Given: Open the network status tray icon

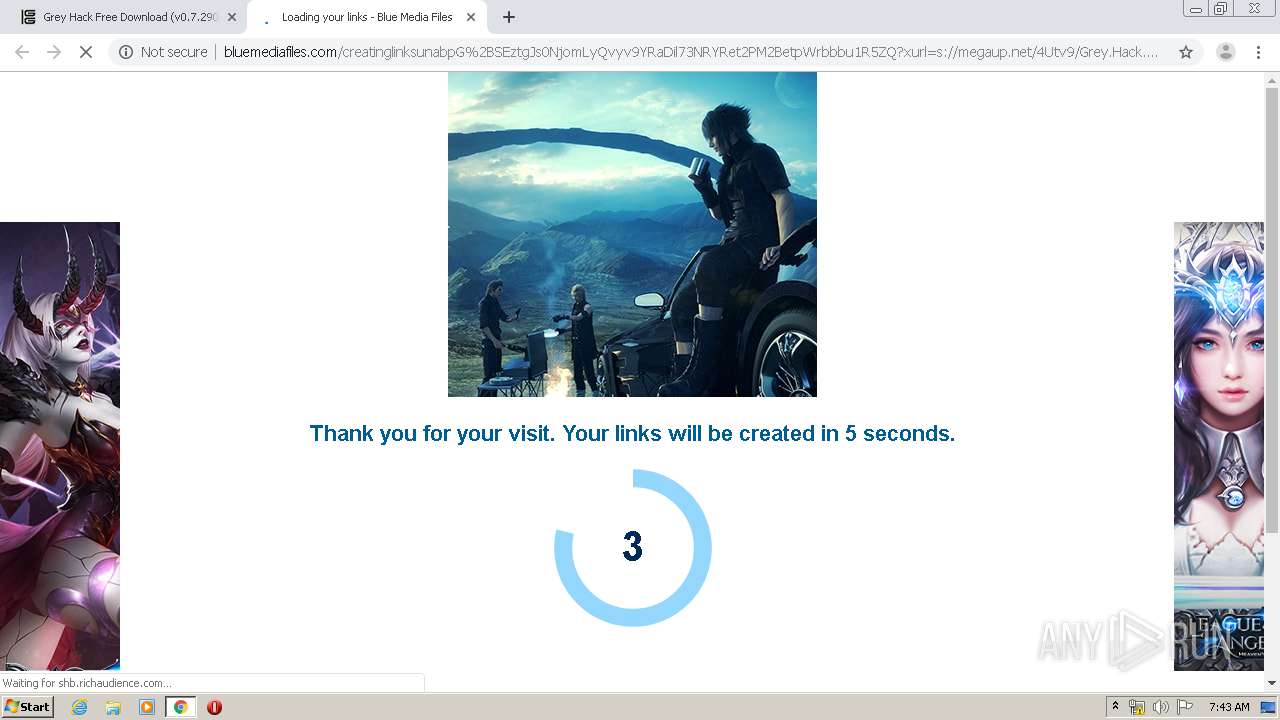Looking at the screenshot, I should pos(1137,707).
